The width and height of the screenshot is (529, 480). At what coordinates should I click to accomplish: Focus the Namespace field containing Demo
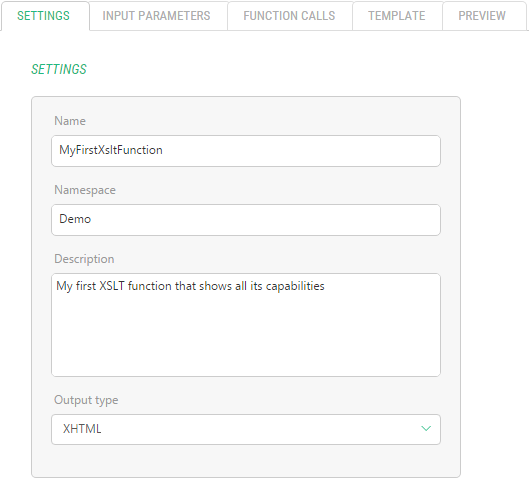(x=246, y=220)
